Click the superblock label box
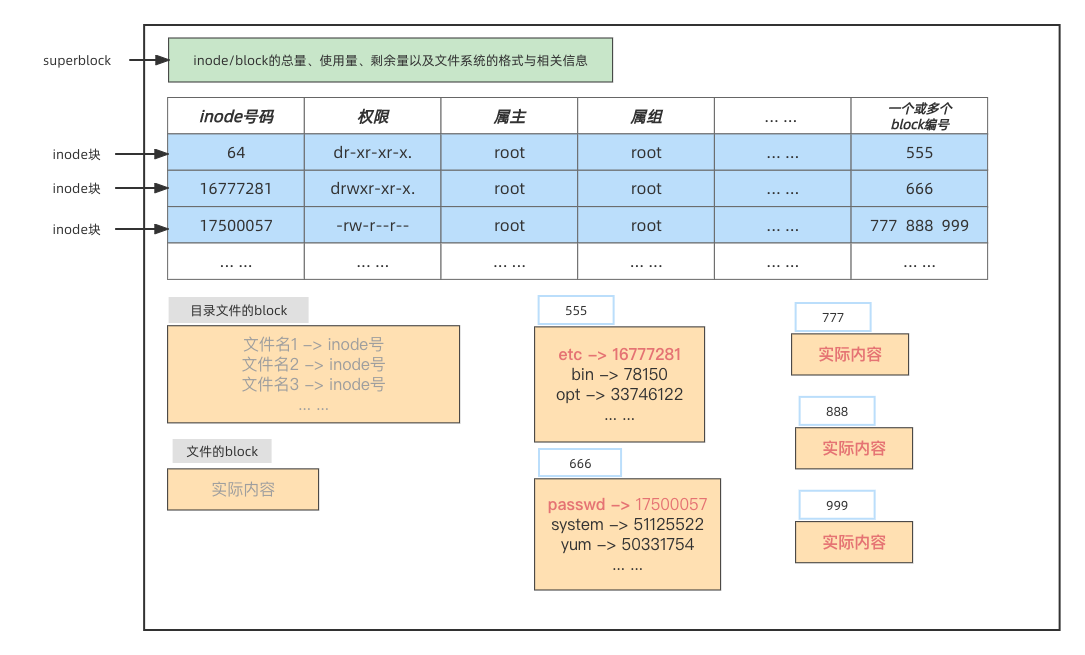The height and width of the screenshot is (655, 1085). (x=78, y=61)
